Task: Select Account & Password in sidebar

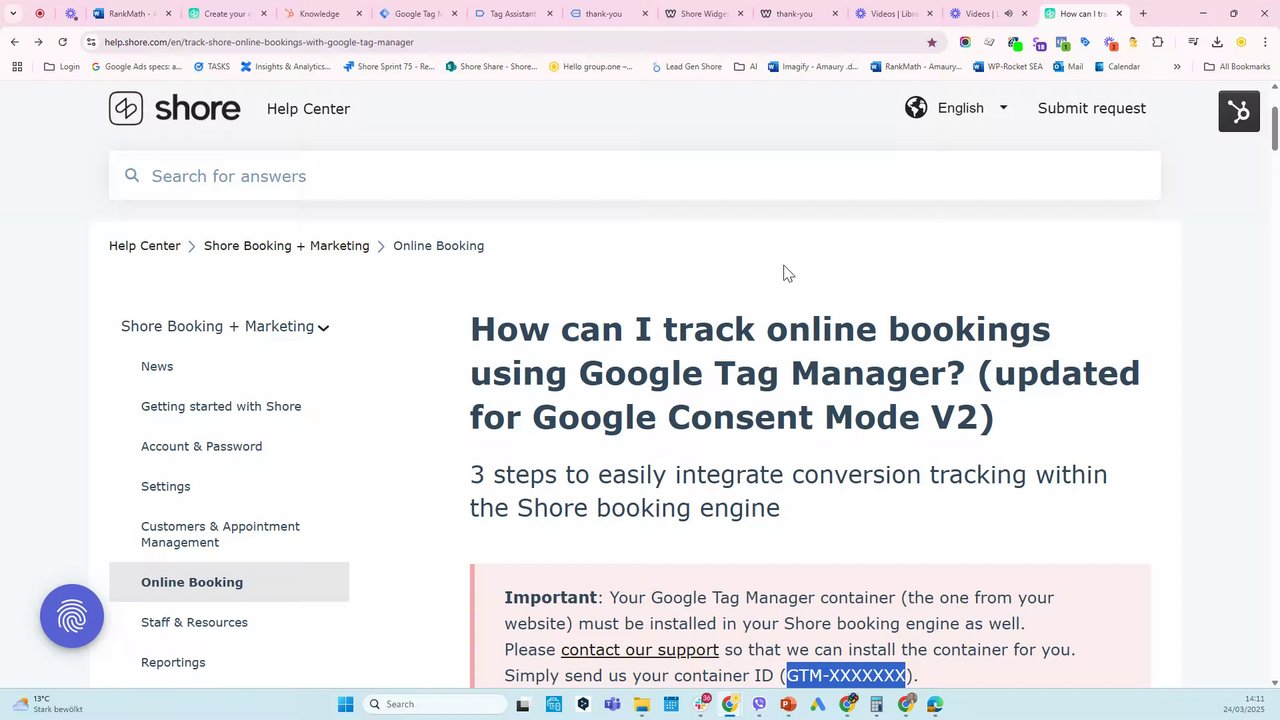Action: pos(201,447)
